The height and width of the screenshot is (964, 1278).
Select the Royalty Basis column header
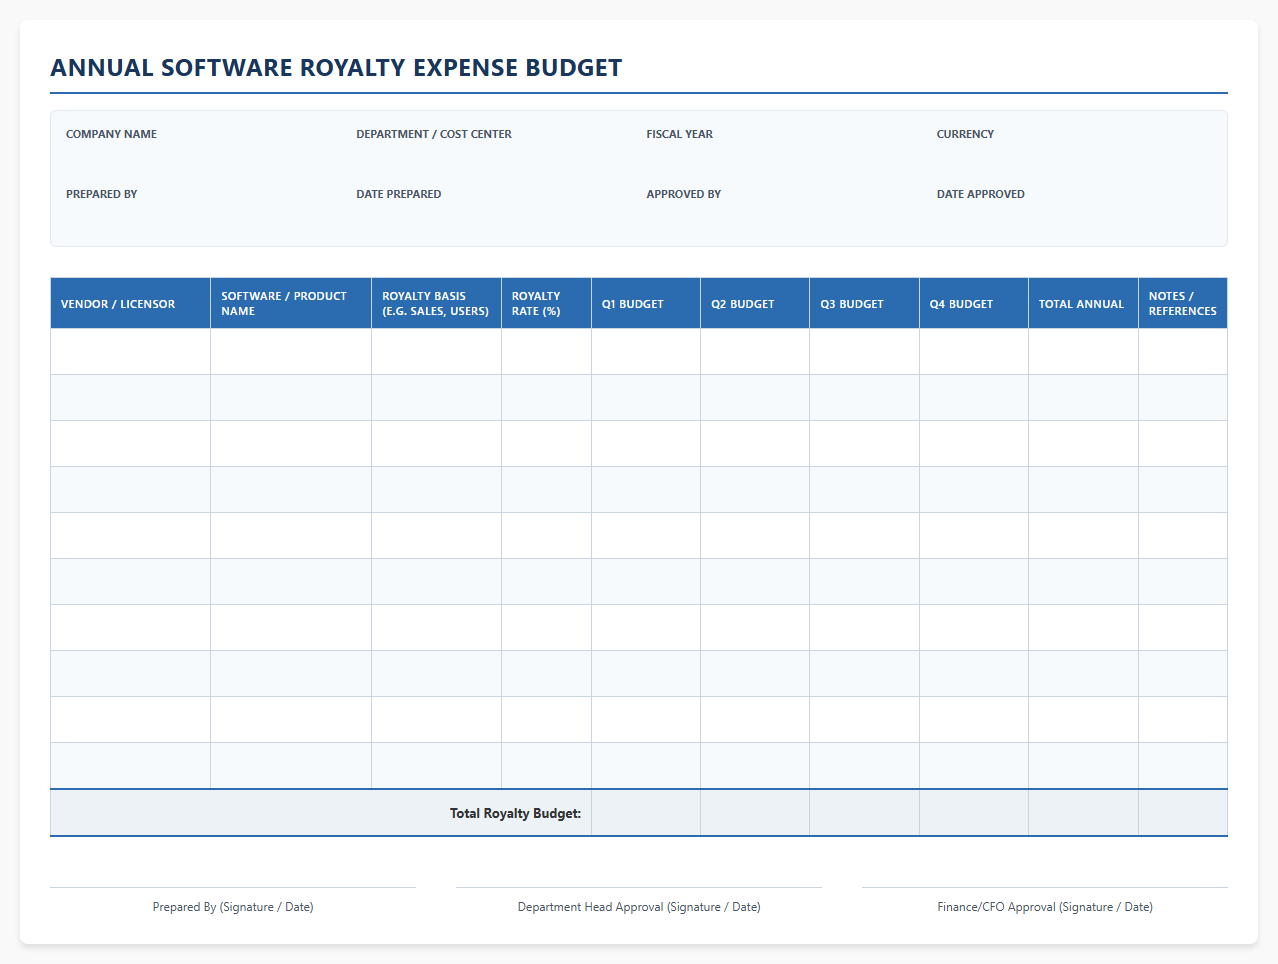(436, 304)
